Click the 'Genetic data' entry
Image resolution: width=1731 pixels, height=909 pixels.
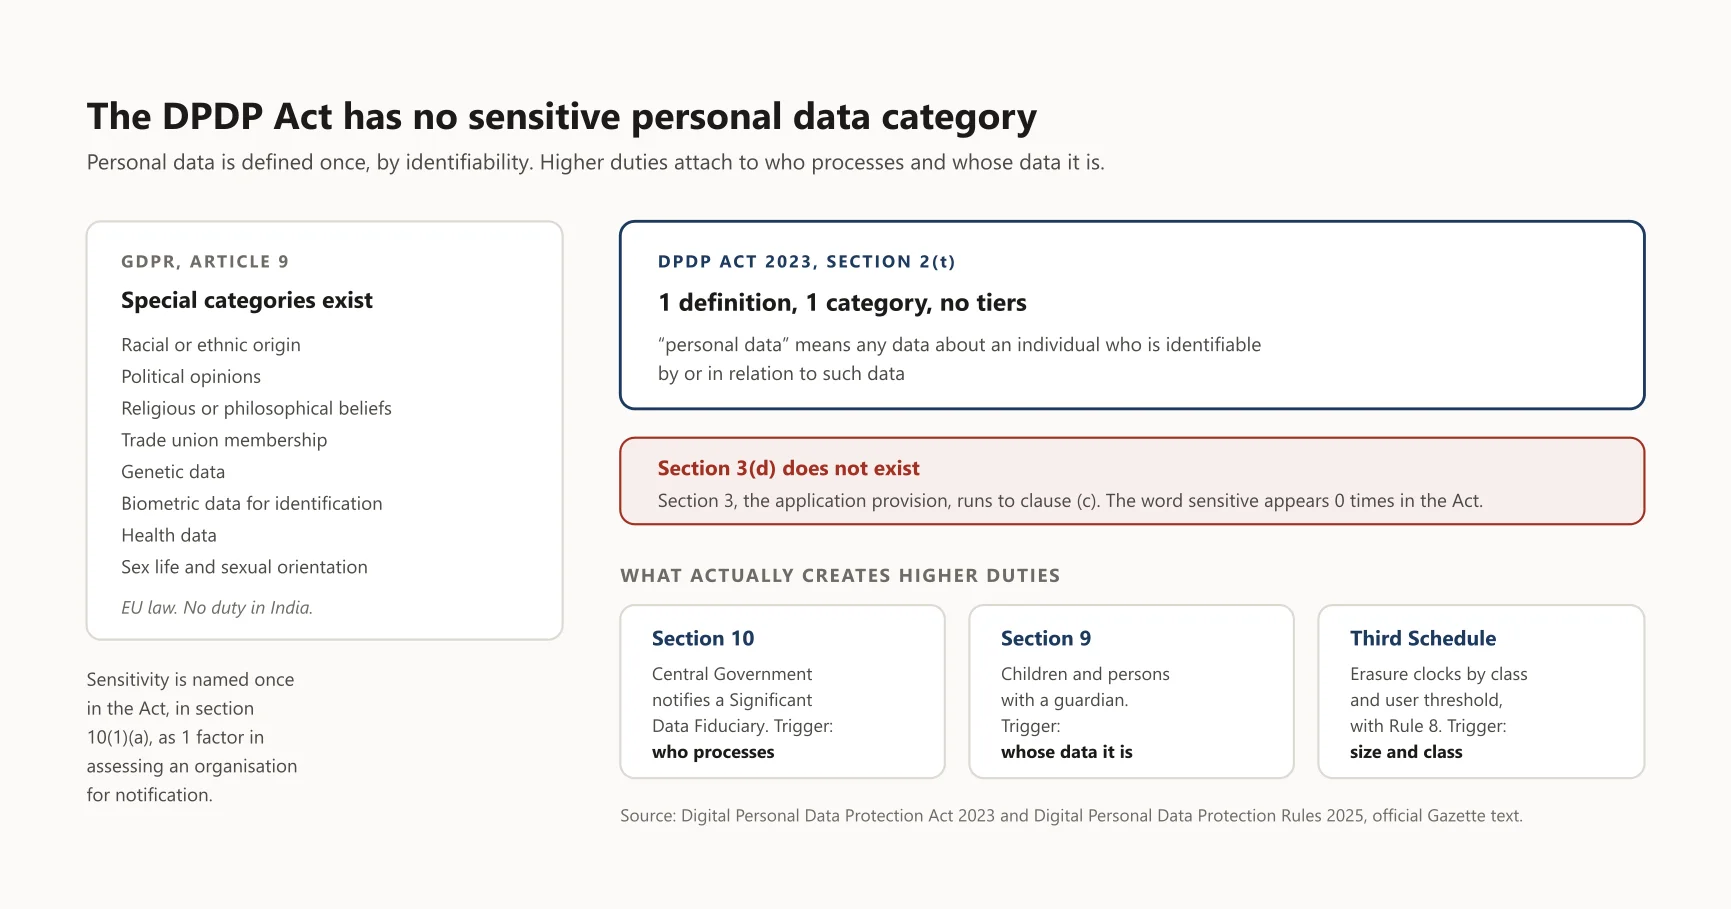tap(173, 472)
